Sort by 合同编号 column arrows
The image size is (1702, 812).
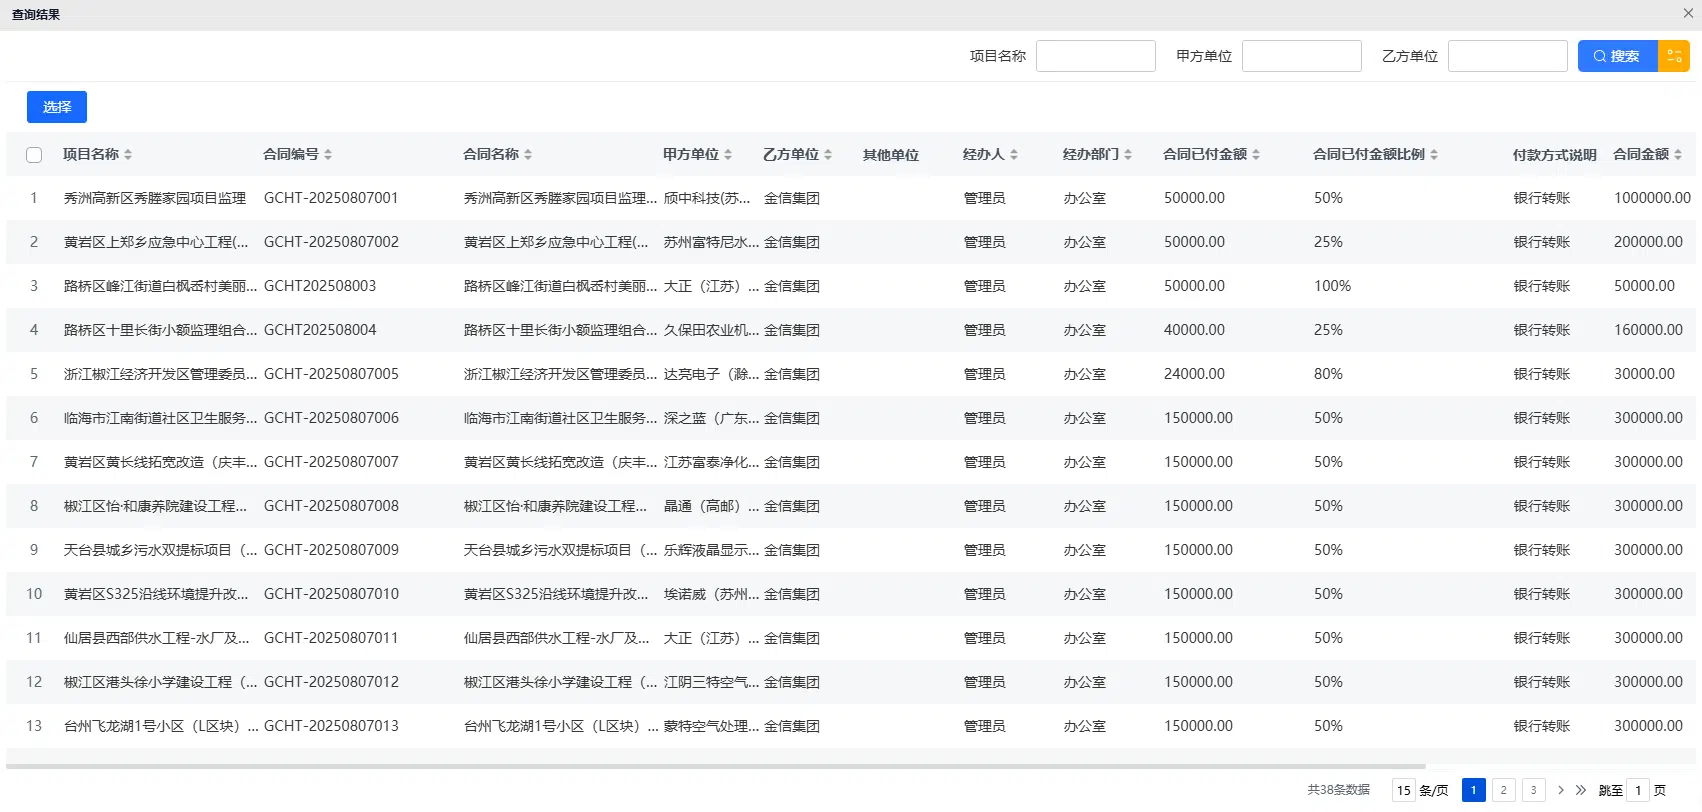(328, 154)
